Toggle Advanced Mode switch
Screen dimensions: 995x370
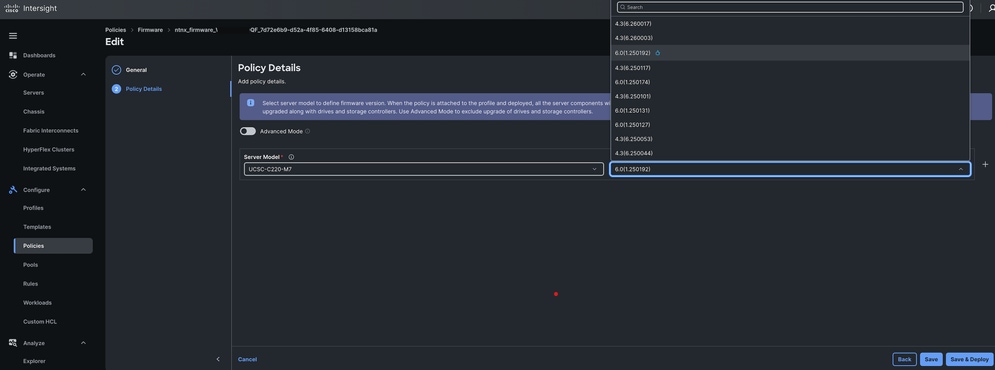247,131
